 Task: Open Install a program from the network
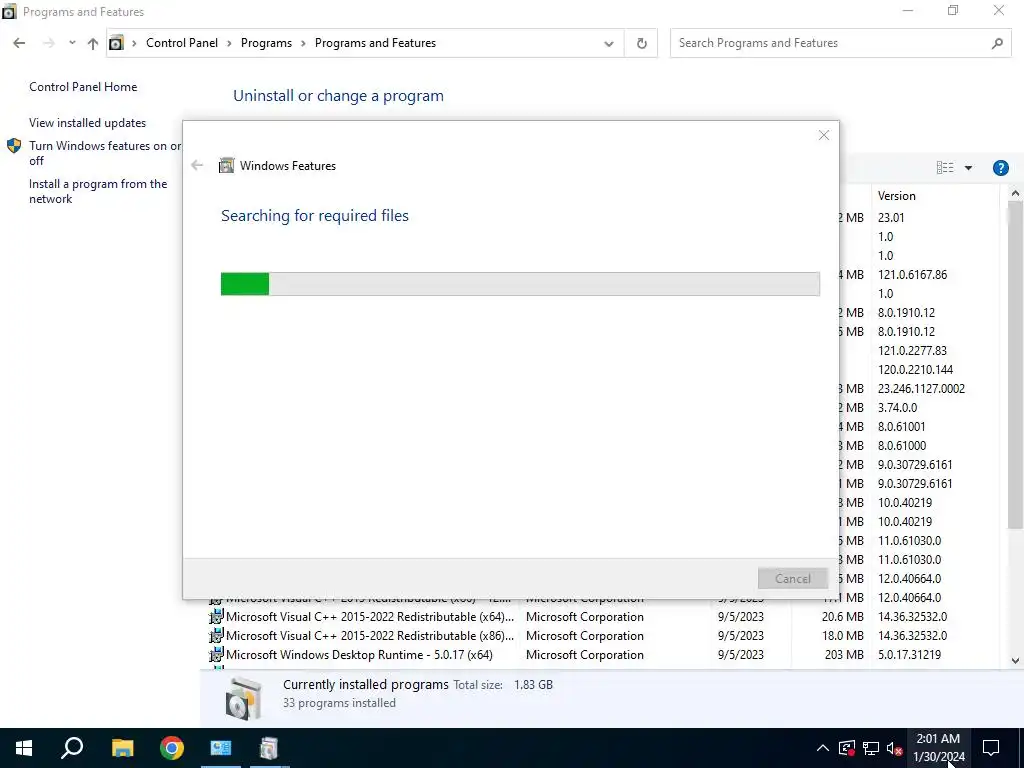click(98, 191)
